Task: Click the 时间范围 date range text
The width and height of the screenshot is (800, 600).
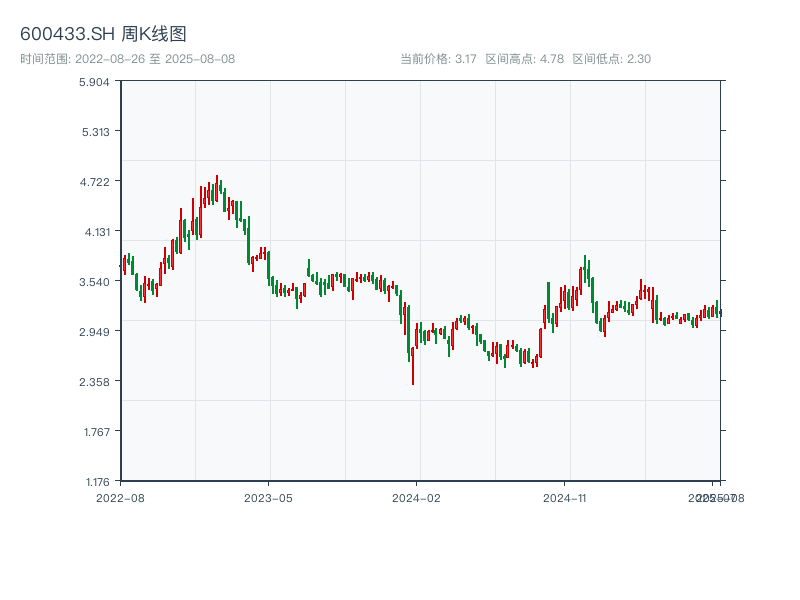Action: 127,59
